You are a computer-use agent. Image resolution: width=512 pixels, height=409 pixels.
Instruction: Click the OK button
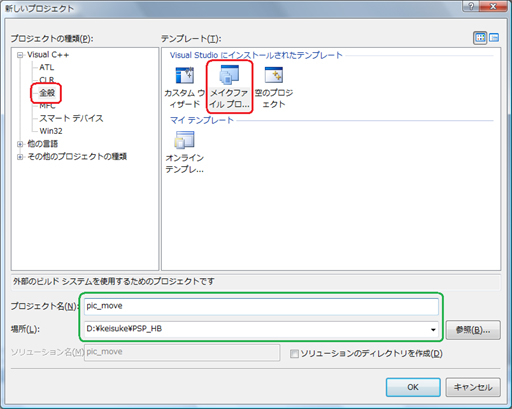pos(413,387)
